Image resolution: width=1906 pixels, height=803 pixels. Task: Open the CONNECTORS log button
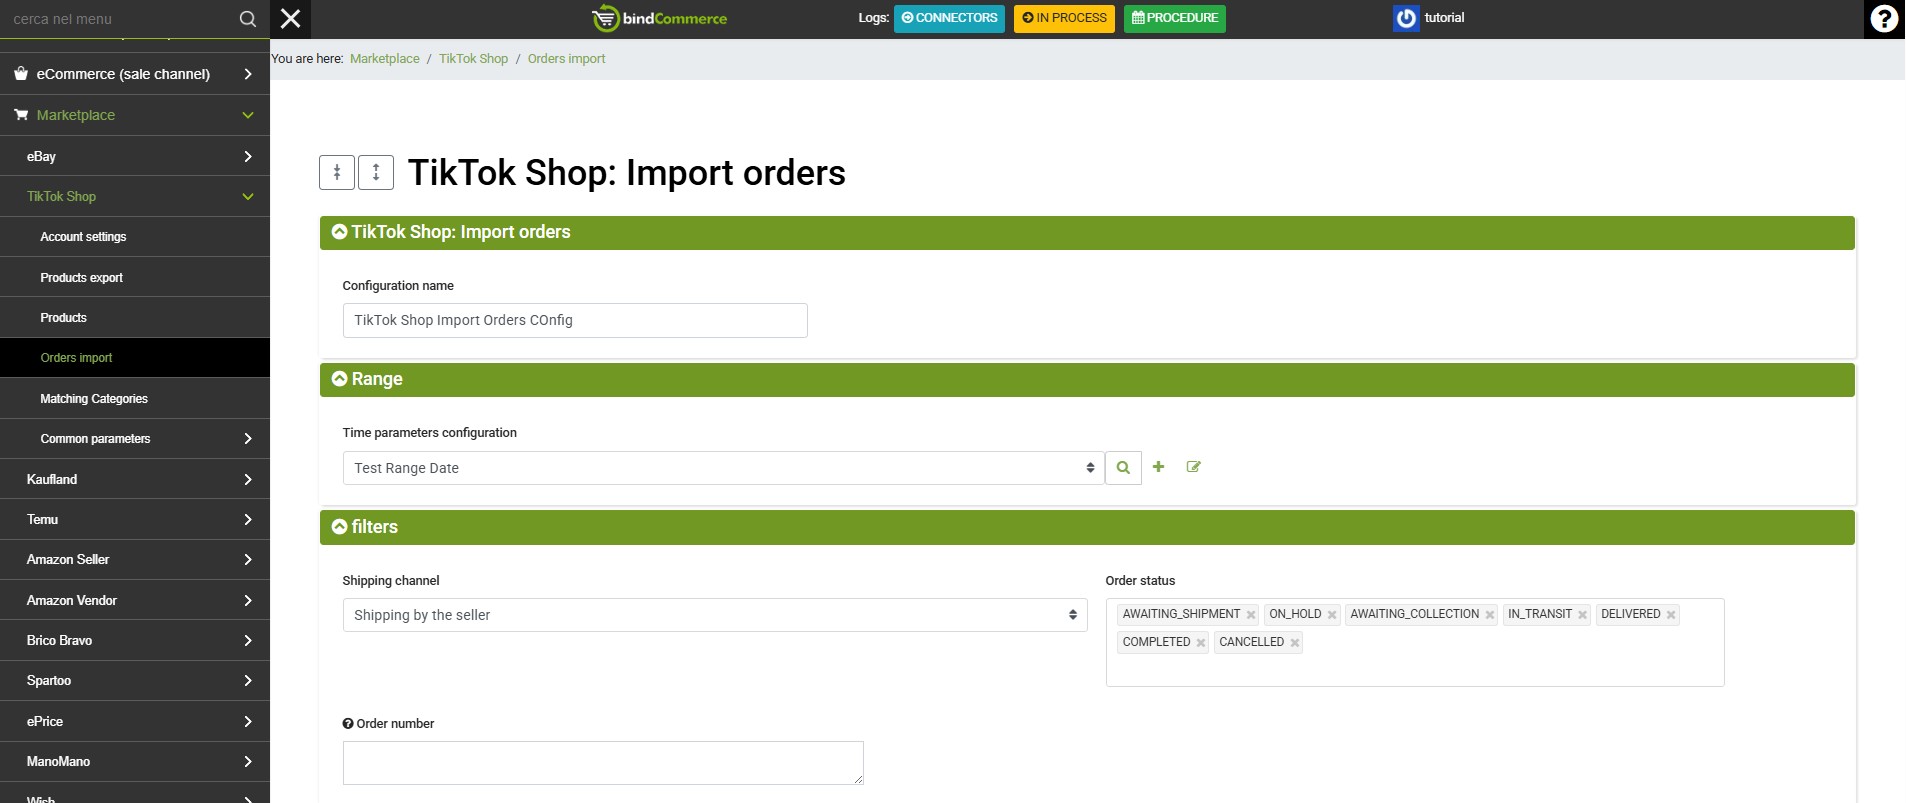pyautogui.click(x=949, y=18)
